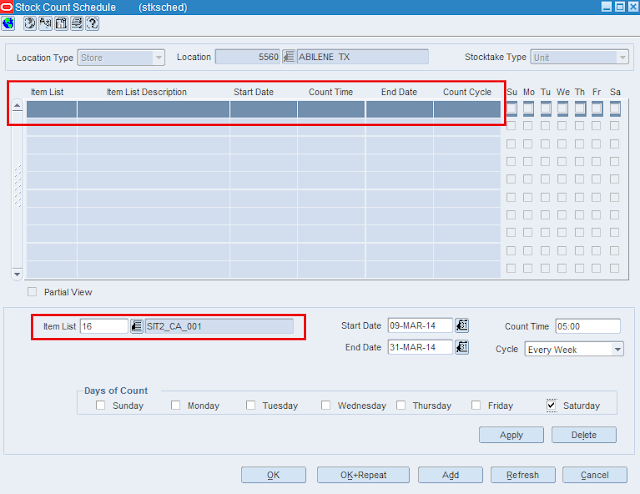Check the Partial View checkbox

coord(32,292)
